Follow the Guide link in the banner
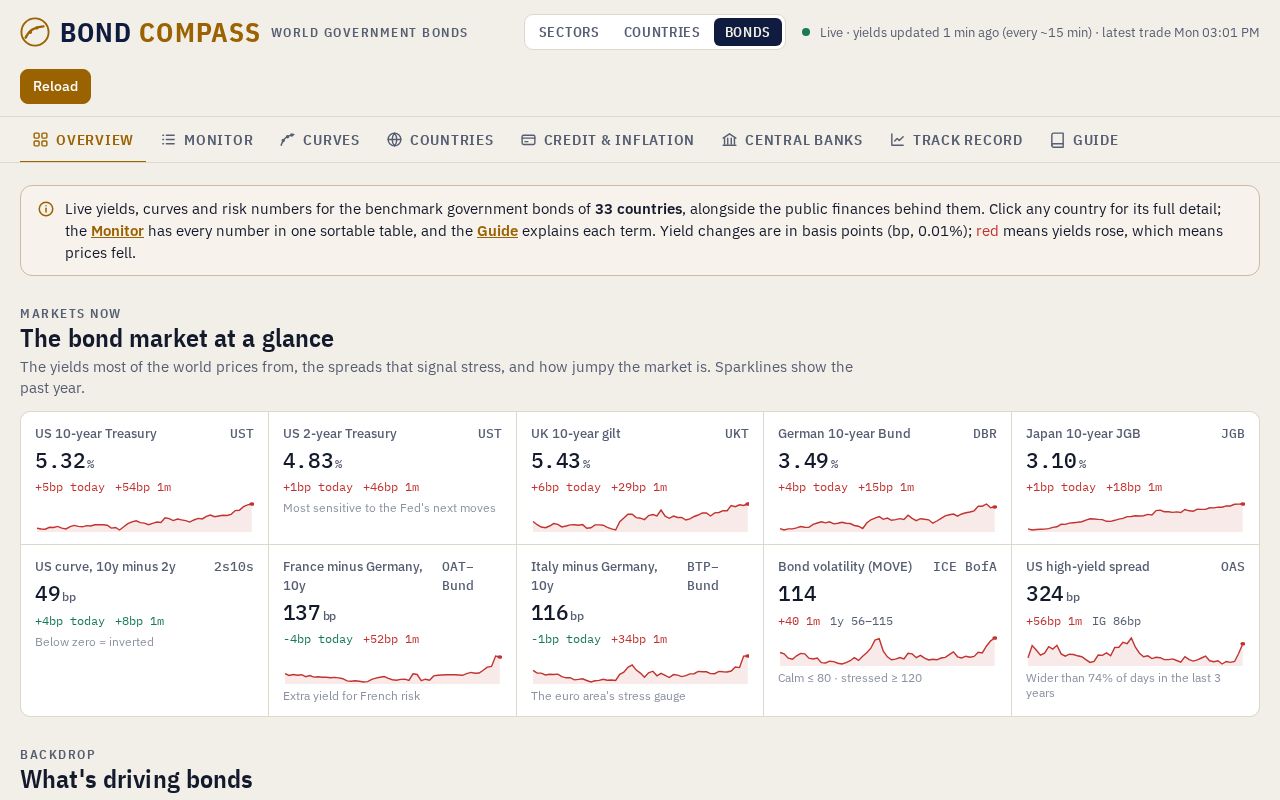This screenshot has width=1280, height=800. 497,231
